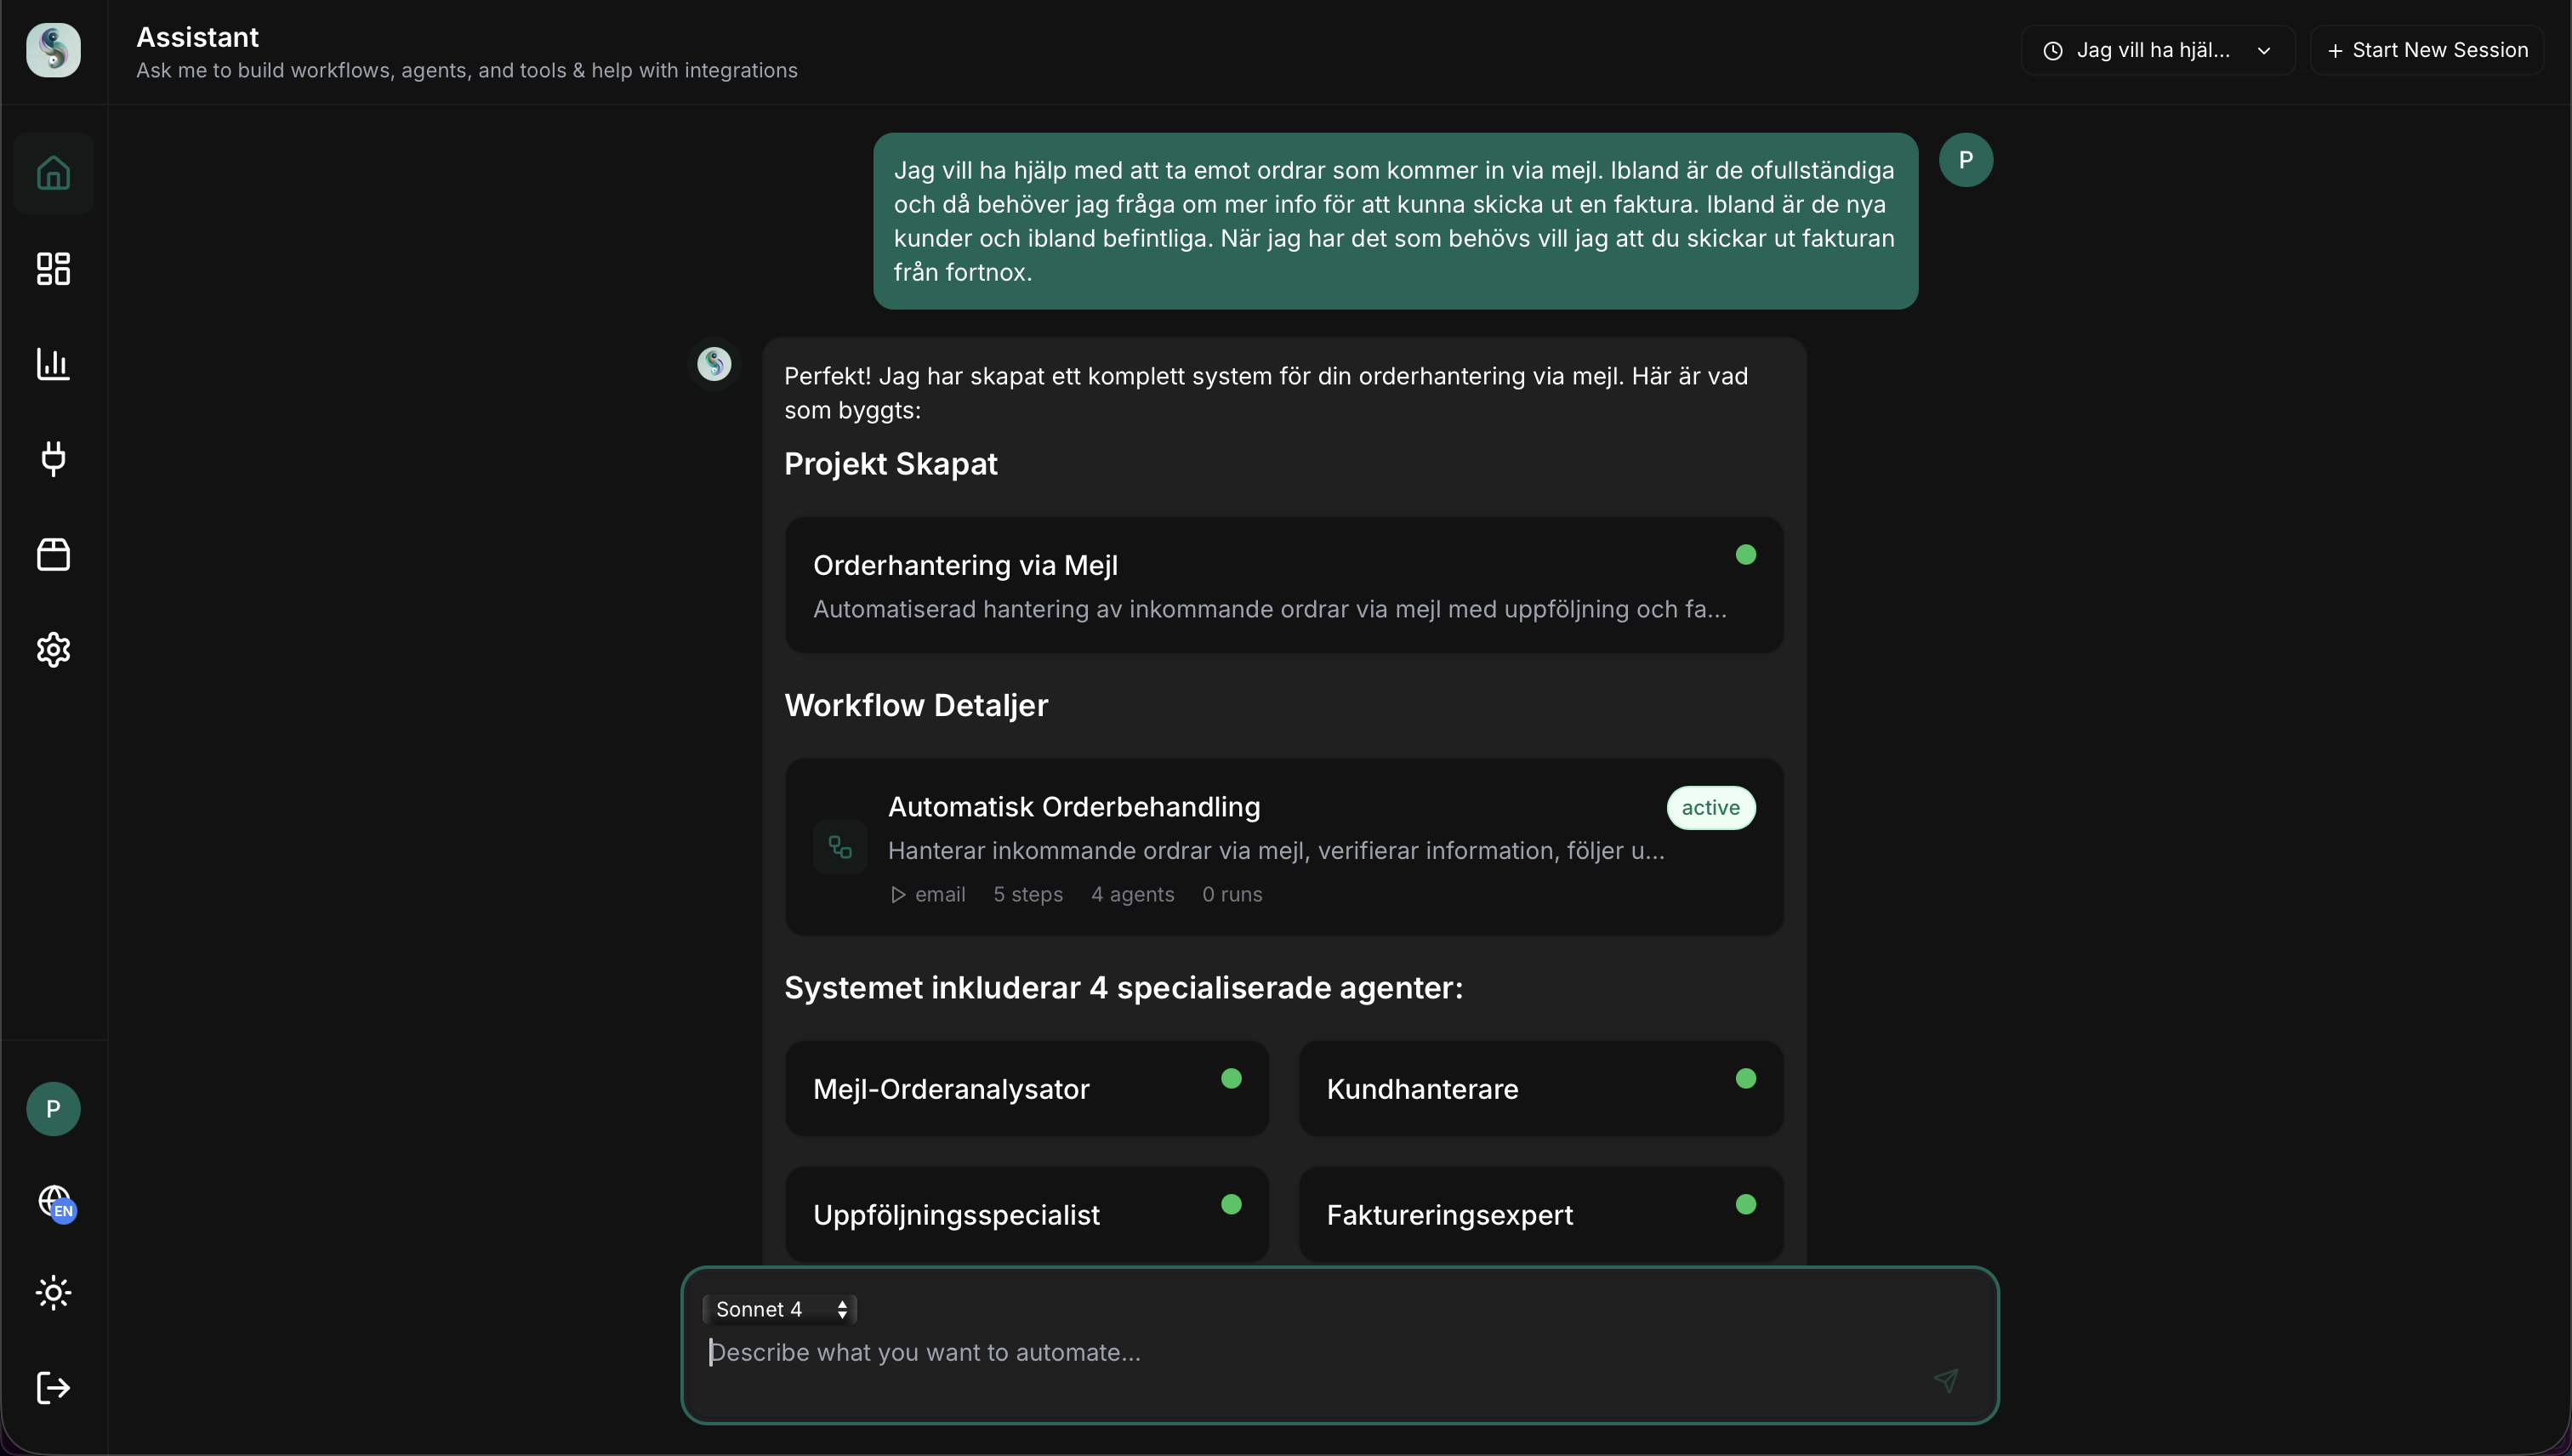2572x1456 pixels.
Task: Open the dashboard grid icon in sidebar
Action: pos(53,268)
